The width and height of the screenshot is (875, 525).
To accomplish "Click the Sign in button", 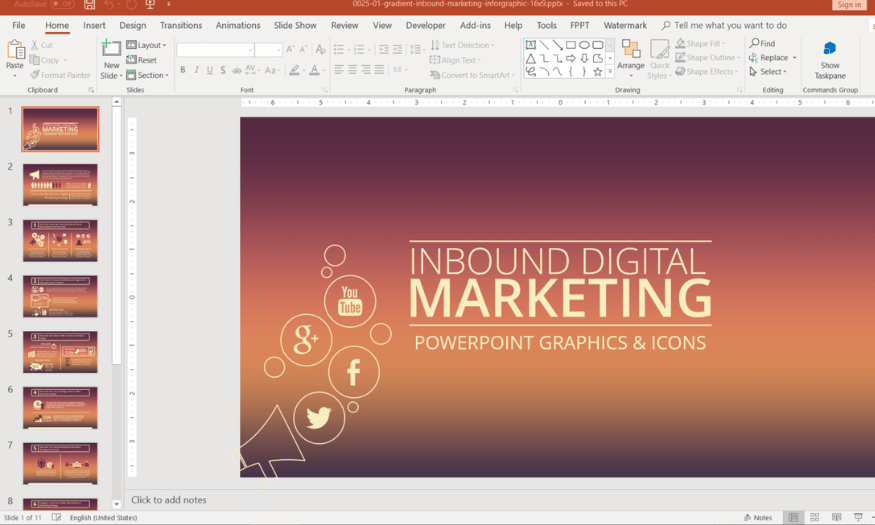I will point(849,4).
